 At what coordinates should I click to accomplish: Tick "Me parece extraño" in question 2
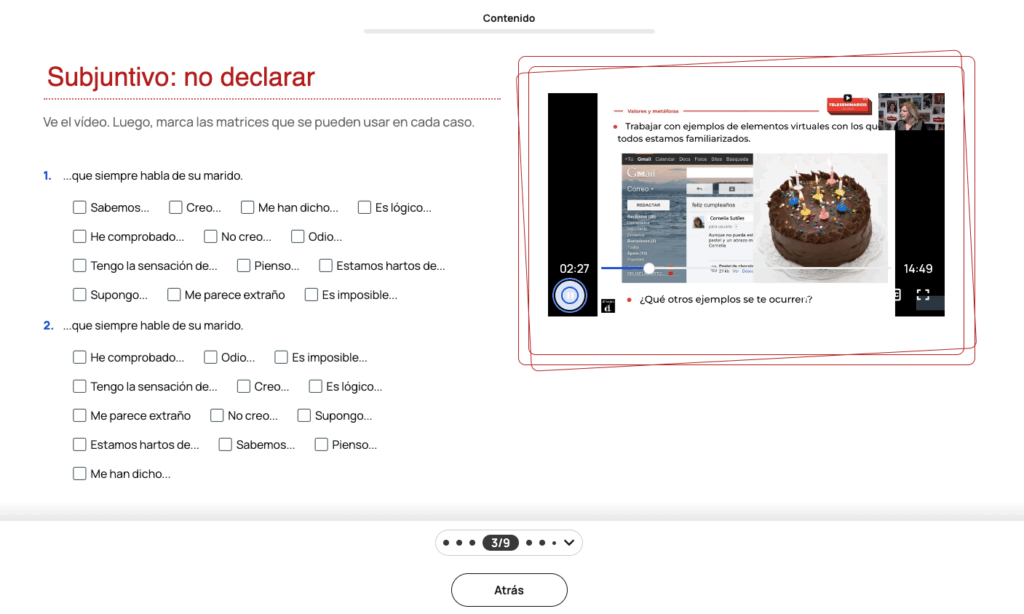click(79, 416)
